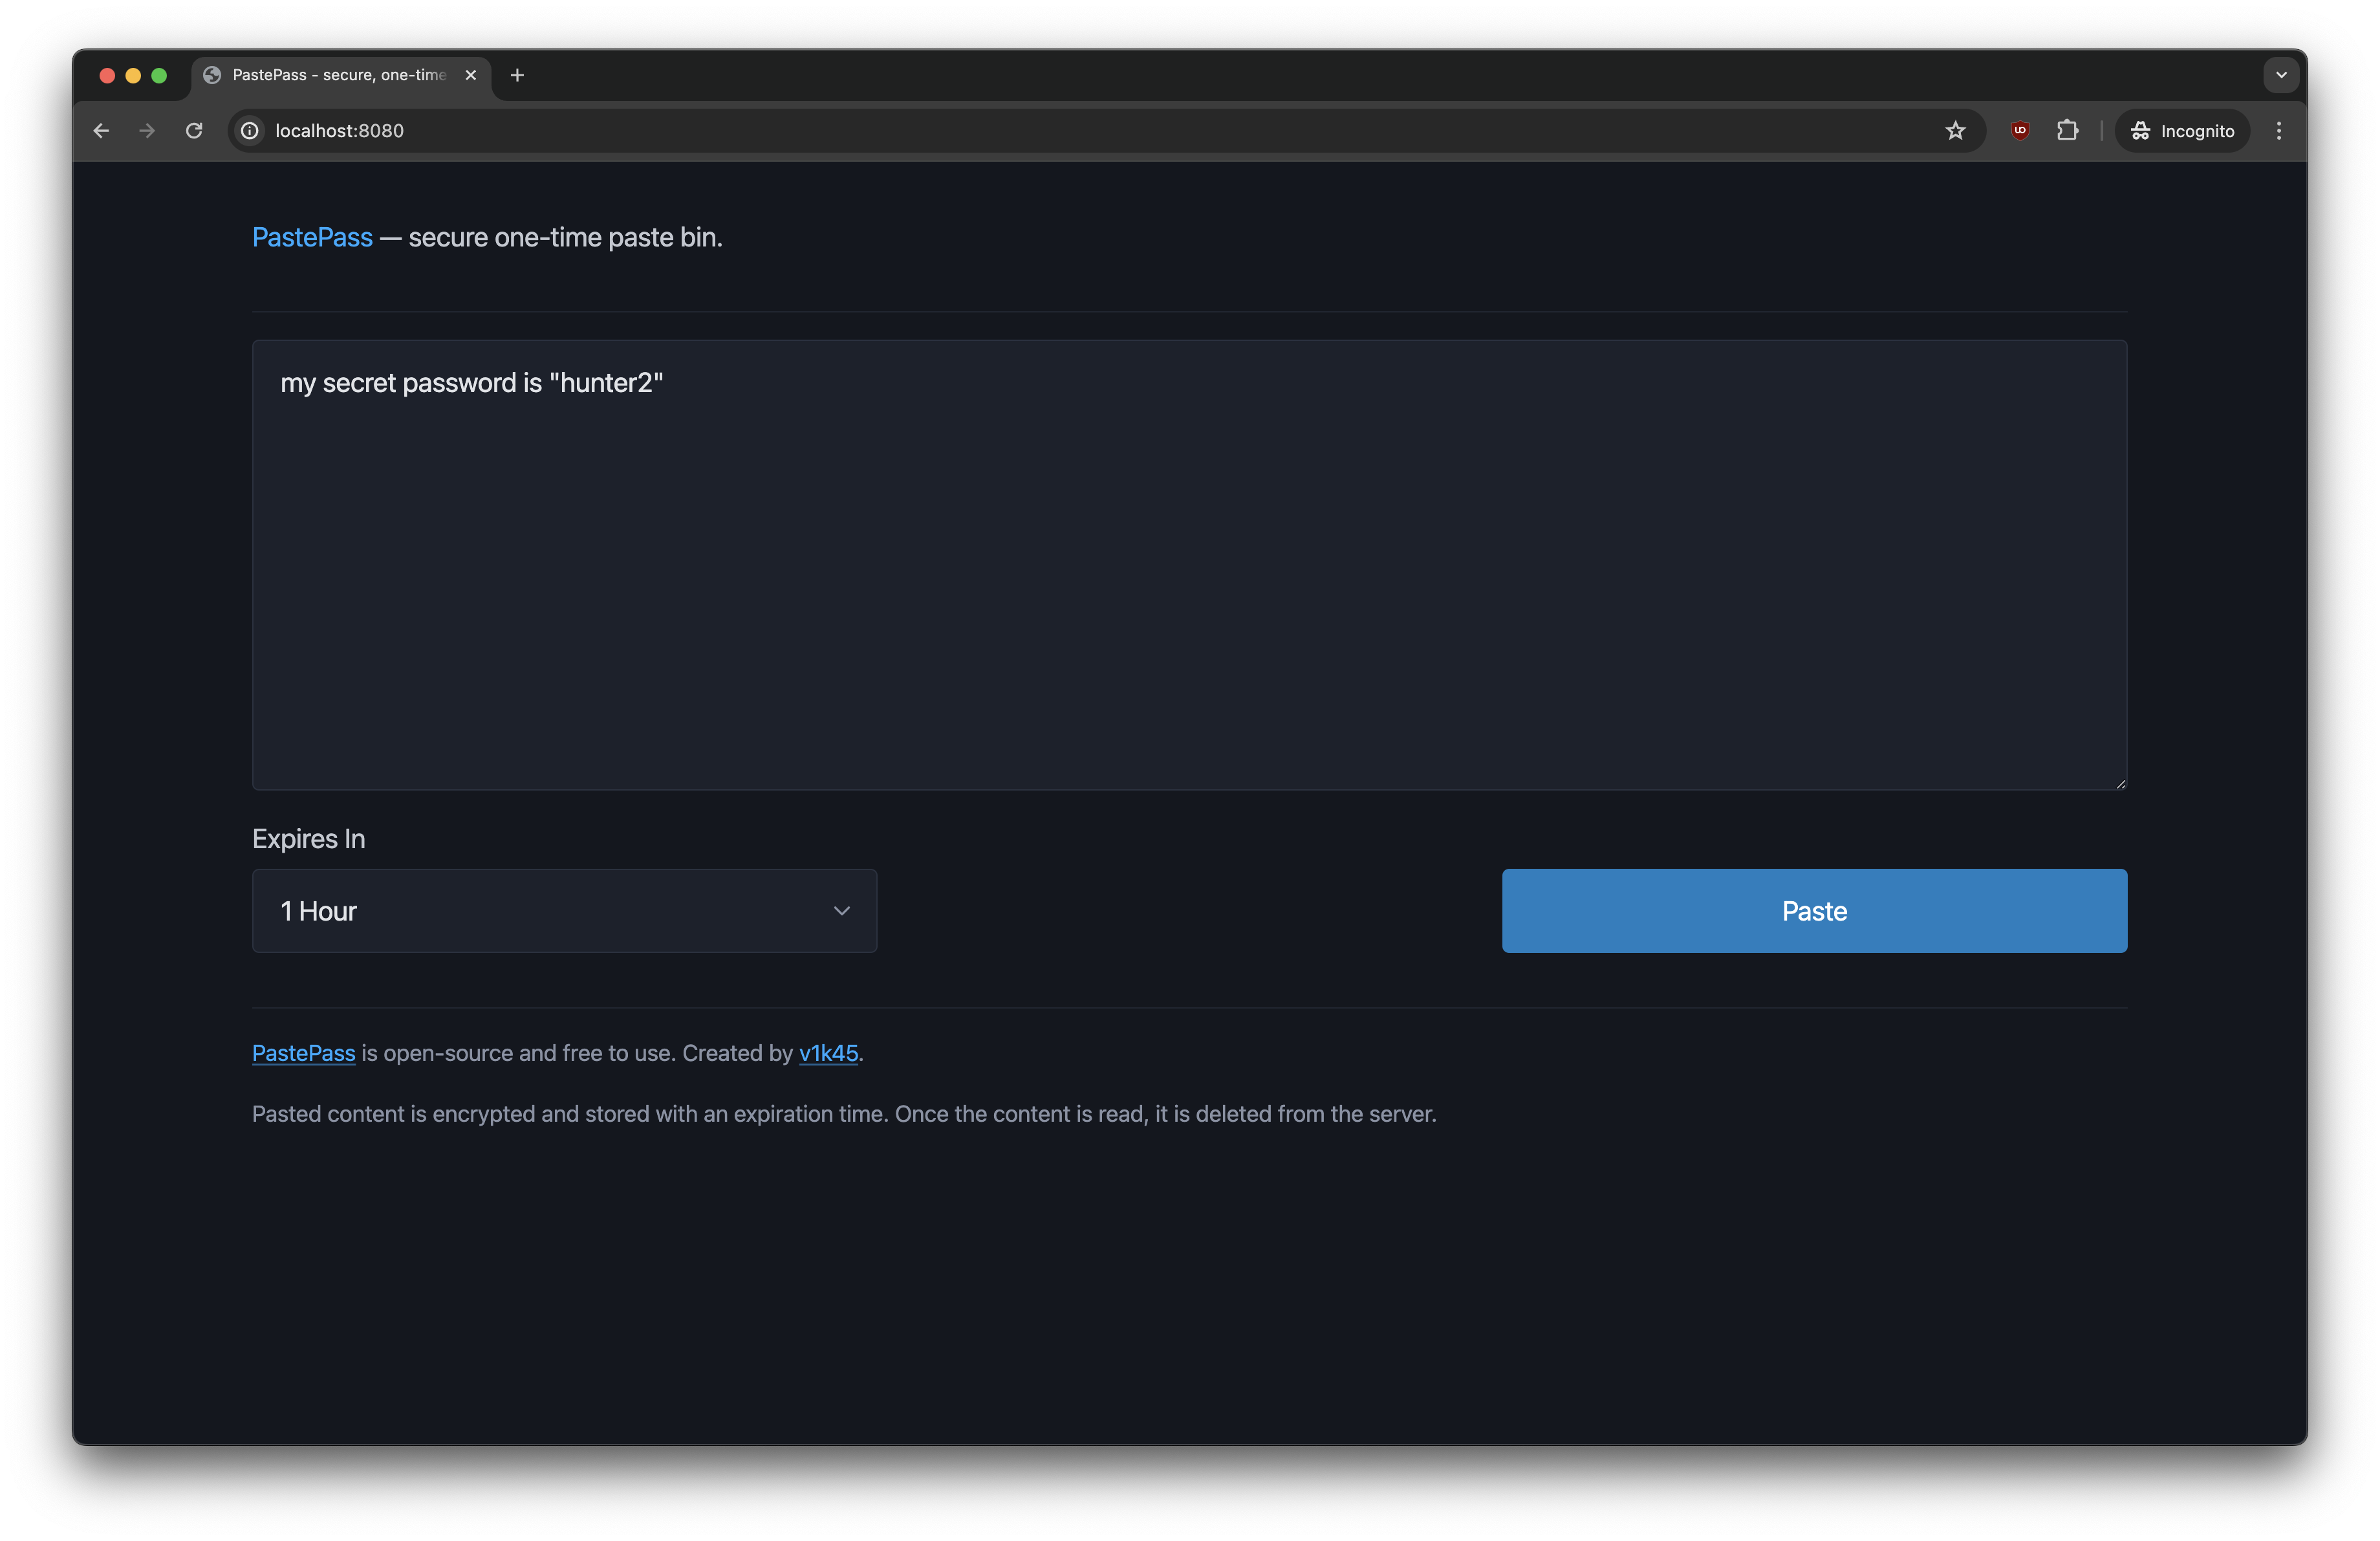
Task: Open the uBlock Origin extension
Action: pos(2020,130)
